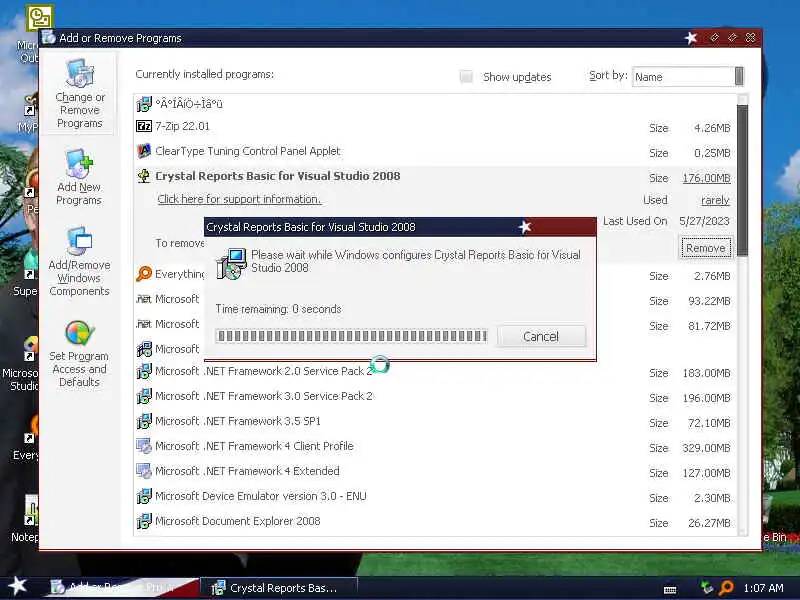Open Add/Remove Windows Components
The image size is (800, 600).
[79, 261]
